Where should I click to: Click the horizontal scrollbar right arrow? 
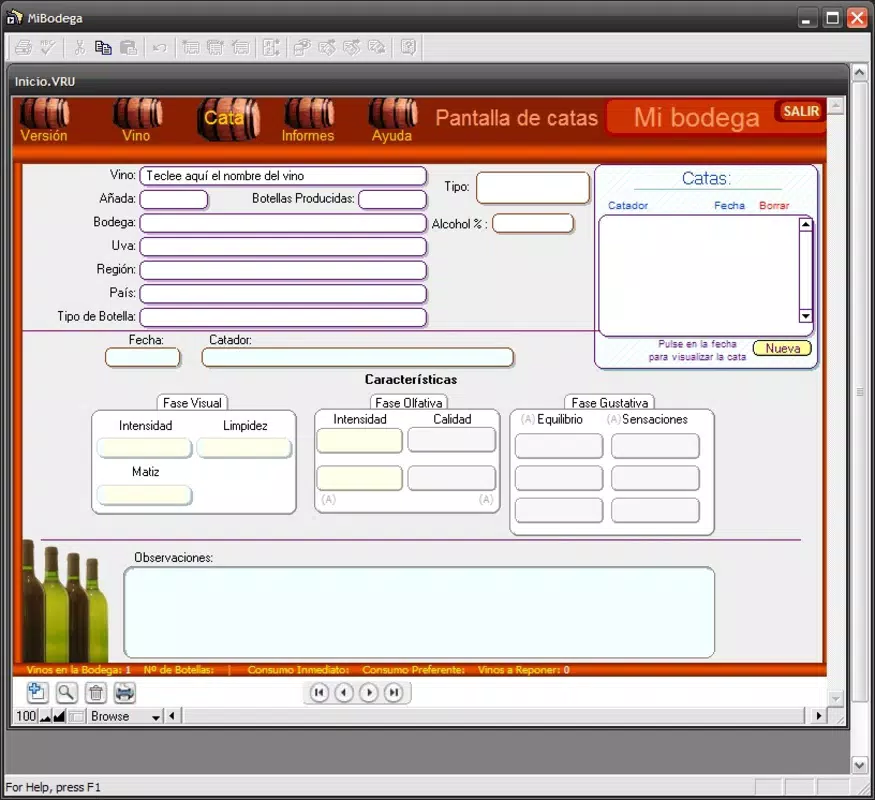click(x=819, y=716)
